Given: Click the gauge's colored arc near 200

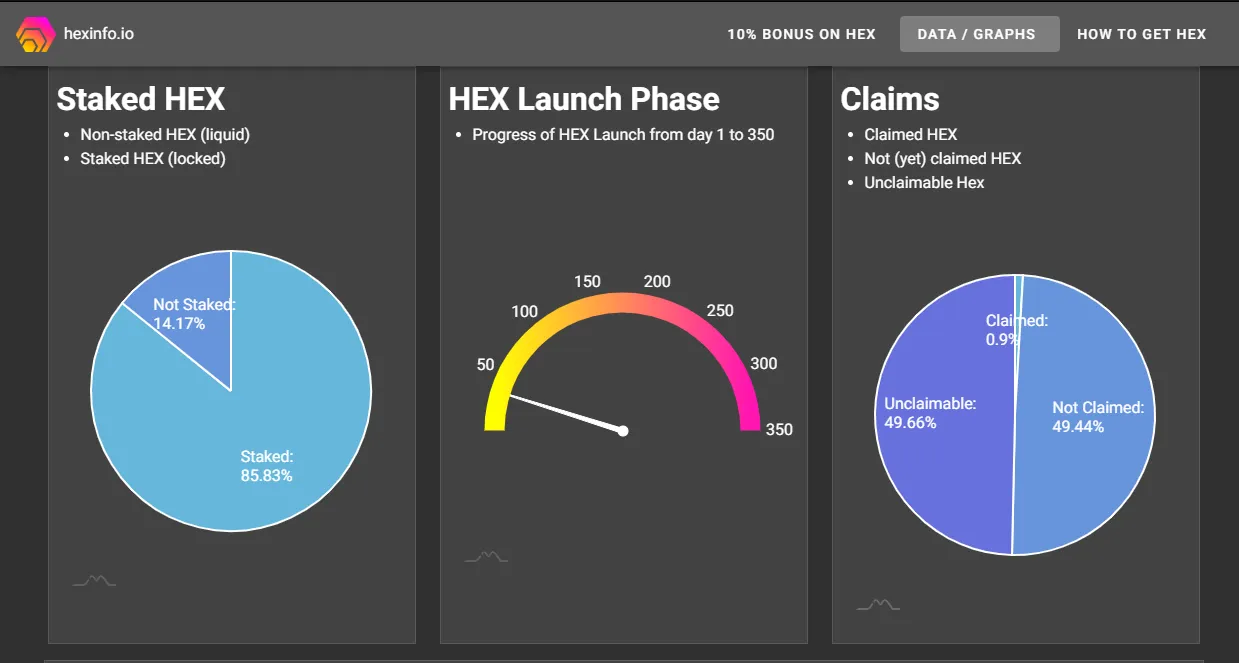Looking at the screenshot, I should tap(650, 305).
